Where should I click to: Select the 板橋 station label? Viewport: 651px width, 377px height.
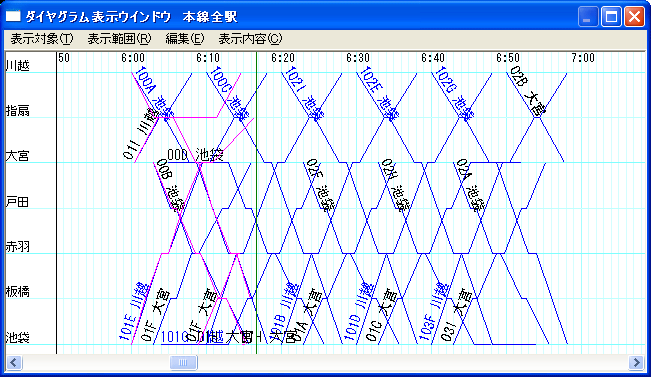click(17, 291)
